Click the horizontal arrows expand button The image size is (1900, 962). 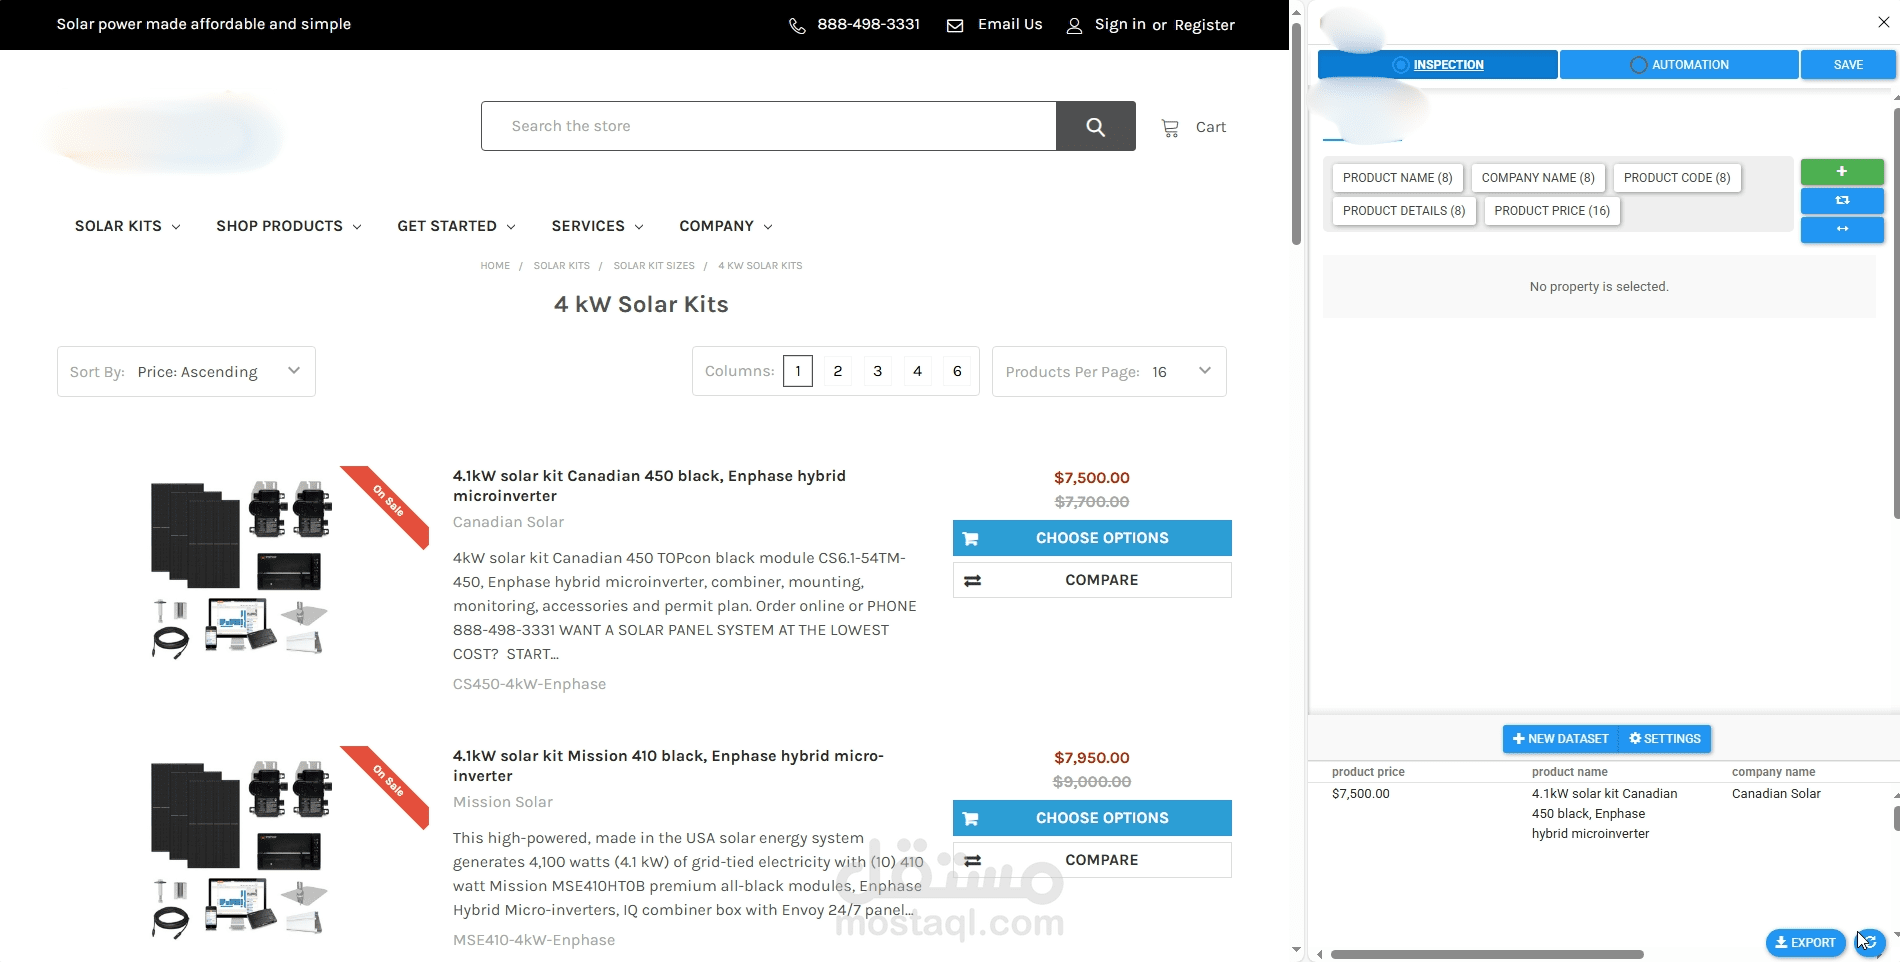(1842, 229)
